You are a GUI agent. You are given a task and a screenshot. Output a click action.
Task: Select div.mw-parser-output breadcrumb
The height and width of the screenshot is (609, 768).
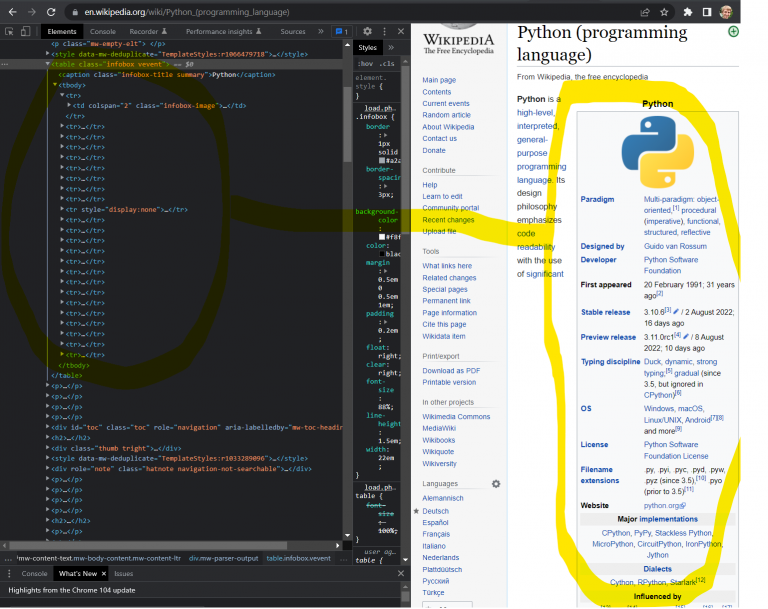pos(223,558)
